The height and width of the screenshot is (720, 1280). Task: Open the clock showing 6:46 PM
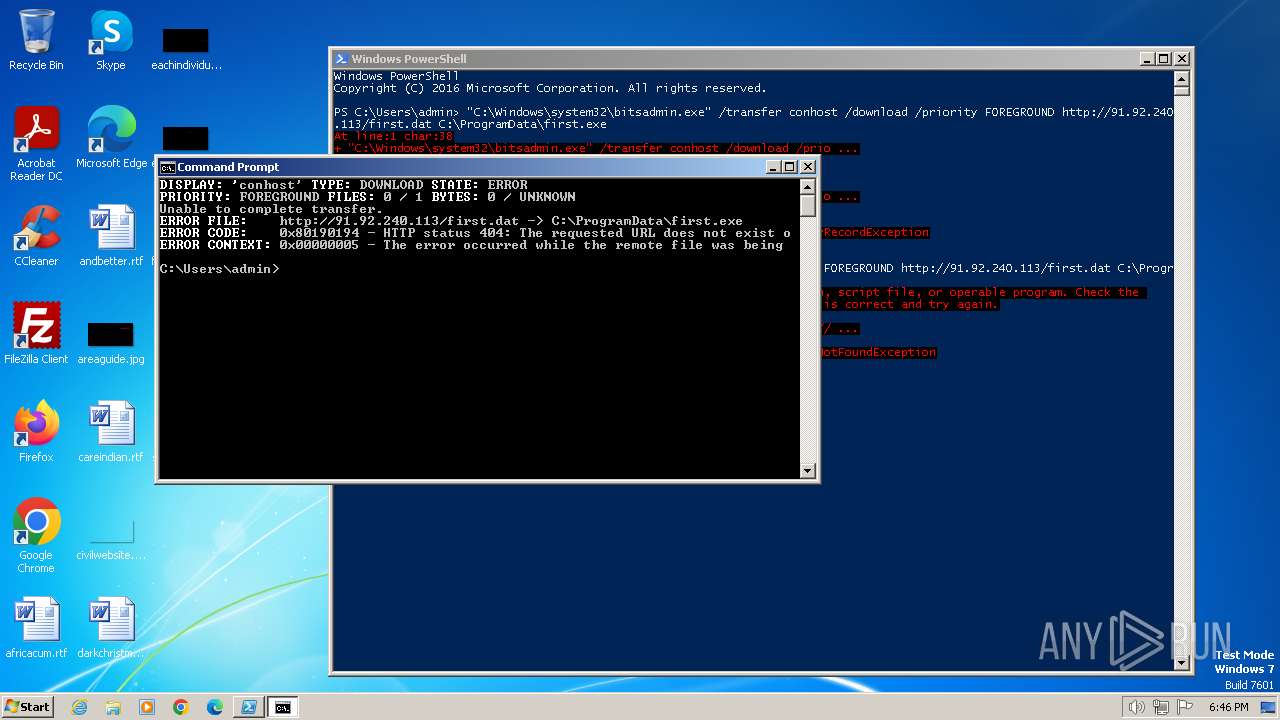click(1228, 707)
